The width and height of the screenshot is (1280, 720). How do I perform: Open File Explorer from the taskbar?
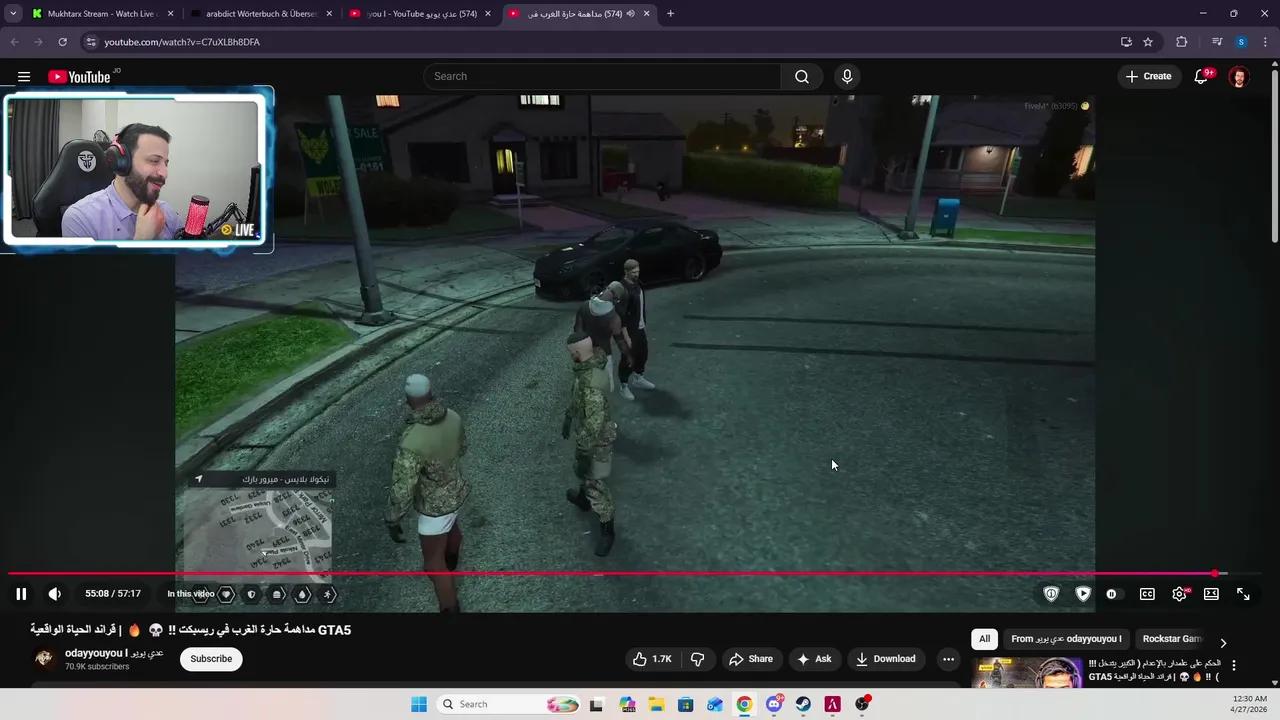pos(657,704)
